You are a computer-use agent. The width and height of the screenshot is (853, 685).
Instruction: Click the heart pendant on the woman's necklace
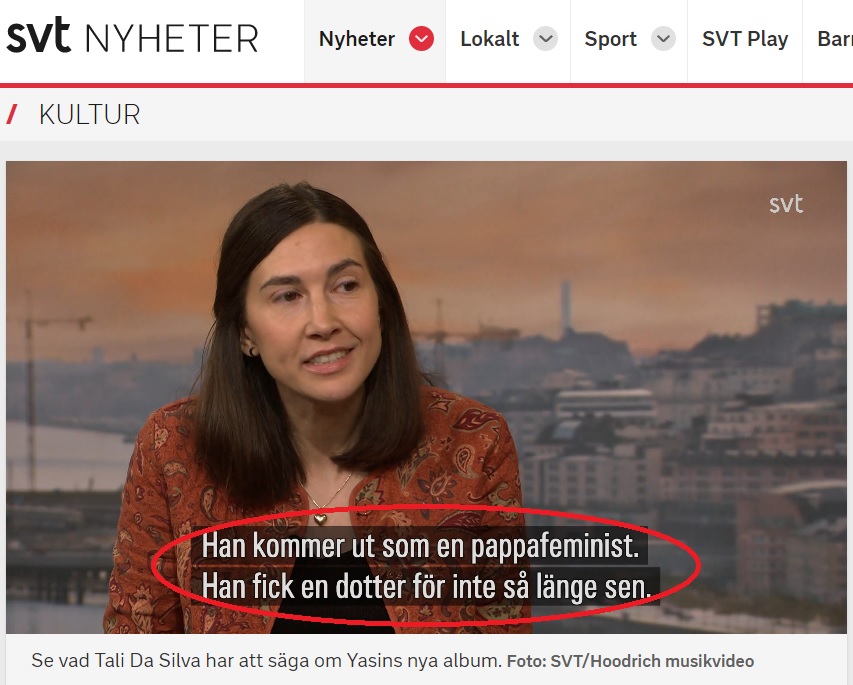tap(320, 518)
